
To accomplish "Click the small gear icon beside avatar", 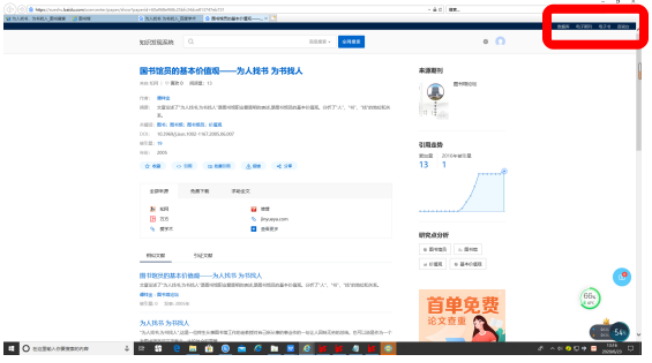I will (x=485, y=42).
